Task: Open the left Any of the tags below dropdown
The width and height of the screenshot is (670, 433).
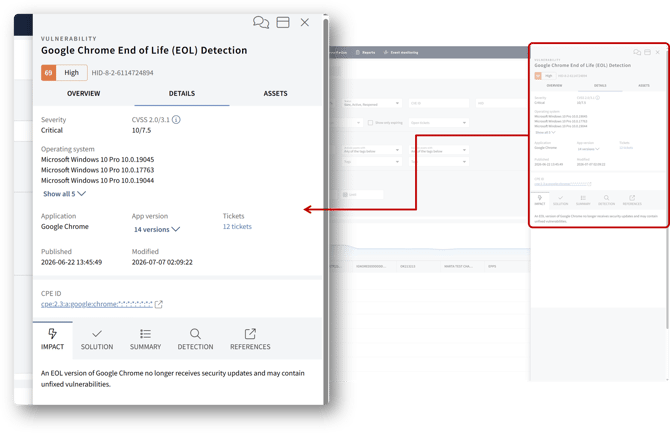Action: (x=371, y=150)
